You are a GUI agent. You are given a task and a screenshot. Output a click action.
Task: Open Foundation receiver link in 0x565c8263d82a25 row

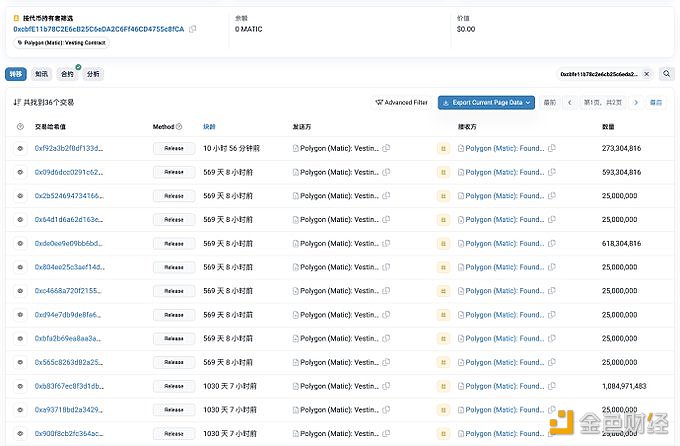[x=505, y=362]
